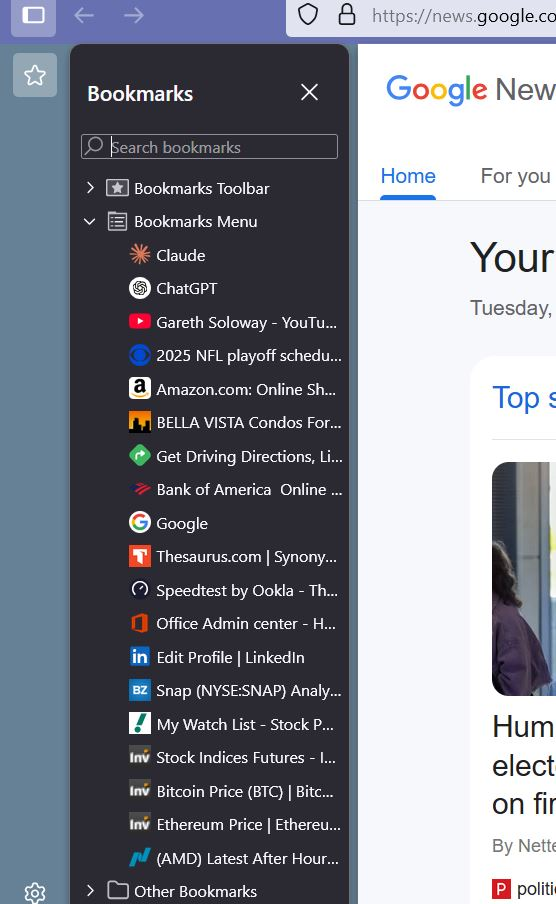Close the Bookmarks panel
The width and height of the screenshot is (556, 904).
[309, 92]
